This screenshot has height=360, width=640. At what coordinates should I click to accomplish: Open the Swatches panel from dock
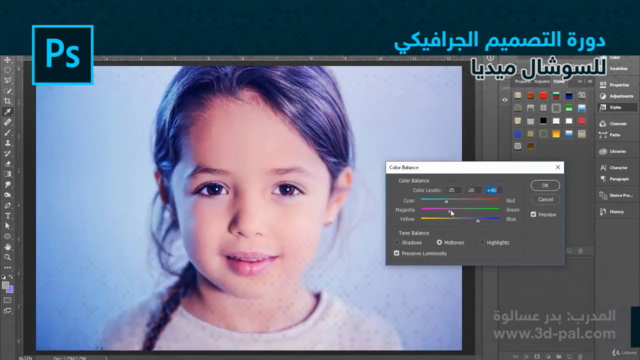618,69
